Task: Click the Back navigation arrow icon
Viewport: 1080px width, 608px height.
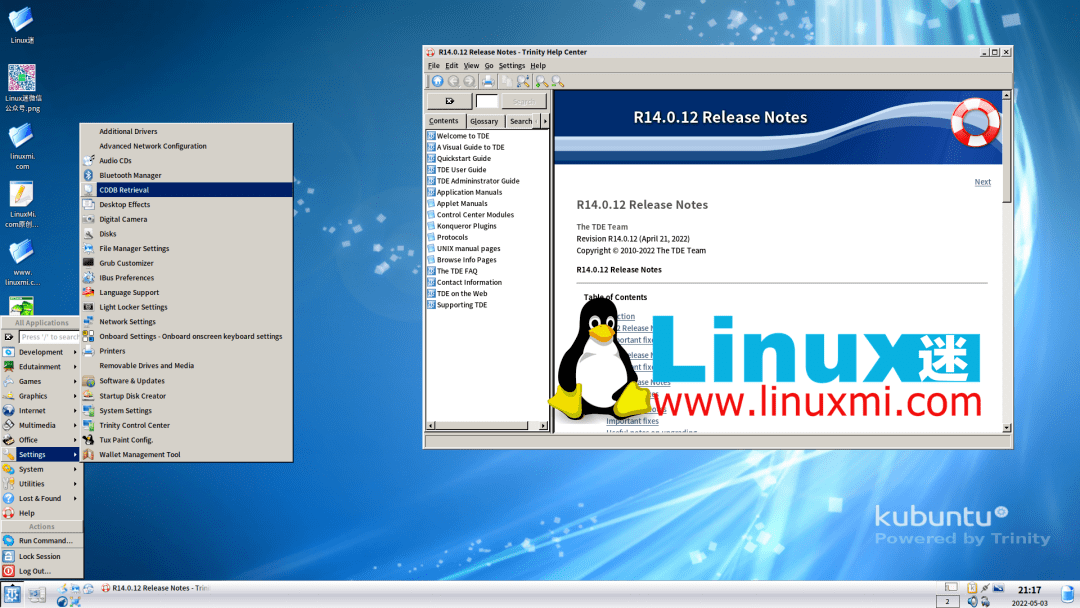Action: (455, 80)
